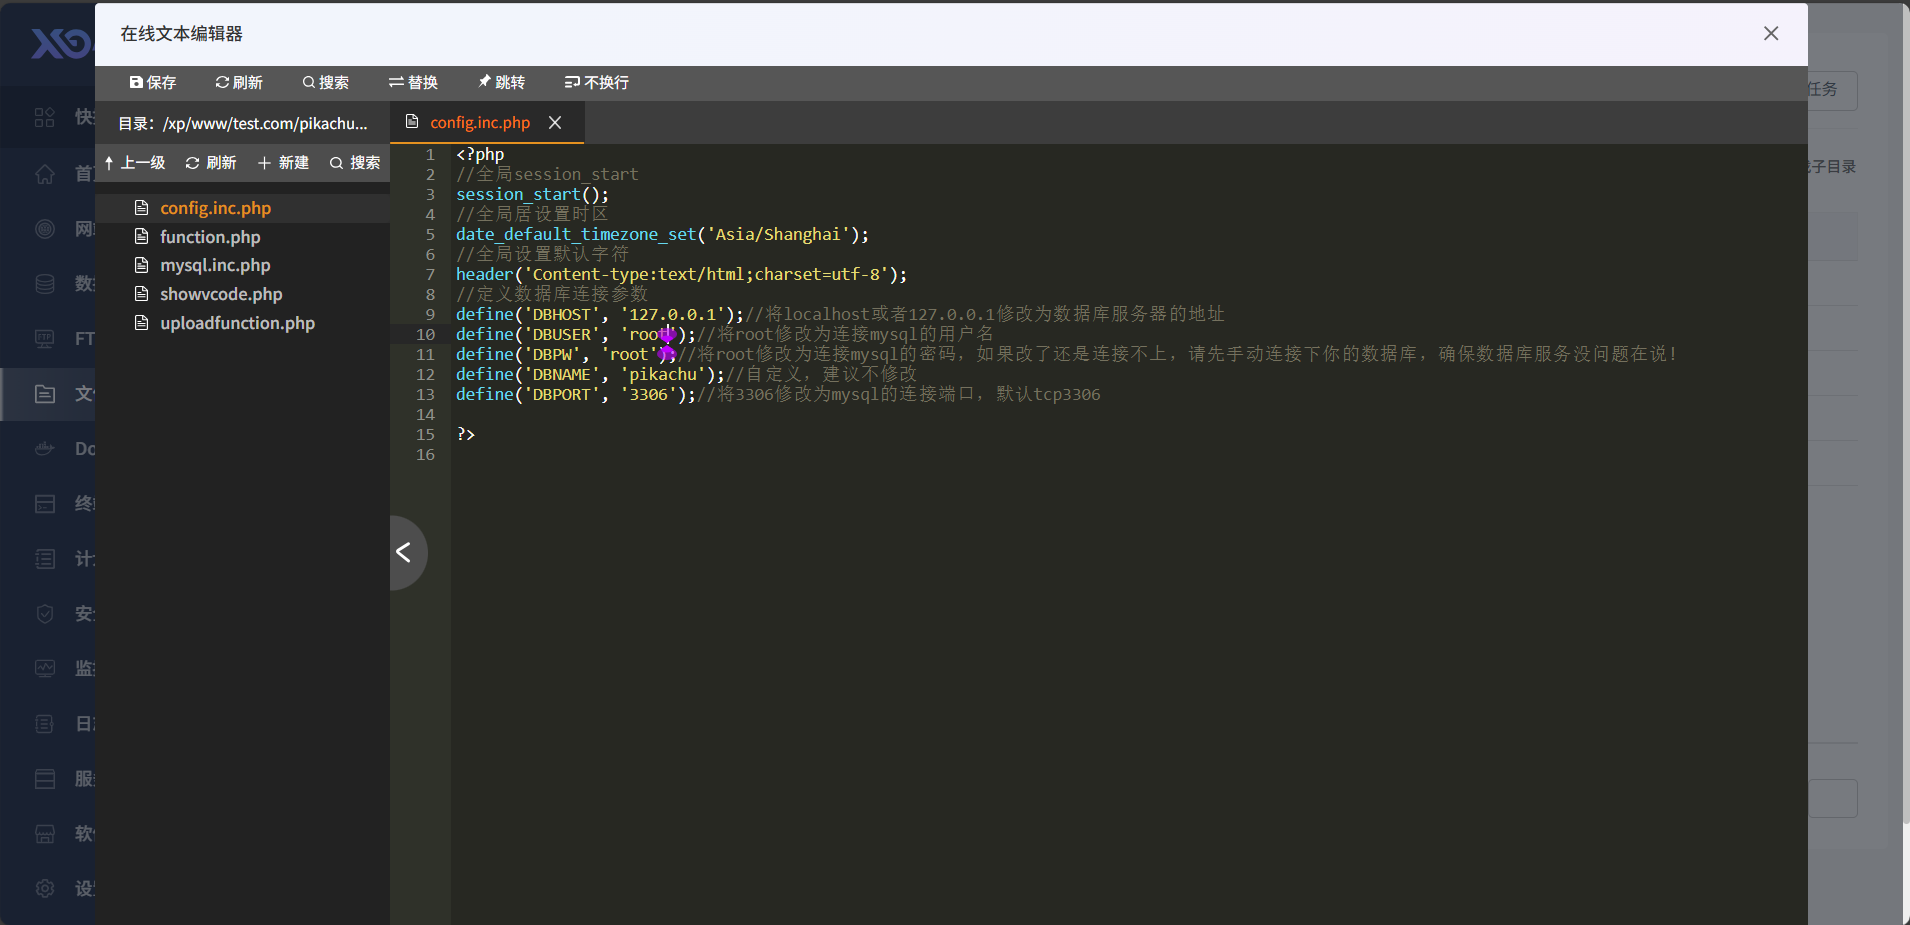Close the online text editor dialog
Screen dimensions: 1910x925
click(1771, 33)
